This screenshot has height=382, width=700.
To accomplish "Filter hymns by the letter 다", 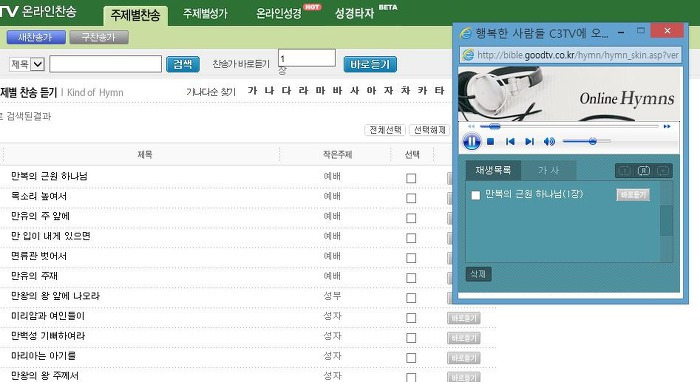I will point(286,91).
